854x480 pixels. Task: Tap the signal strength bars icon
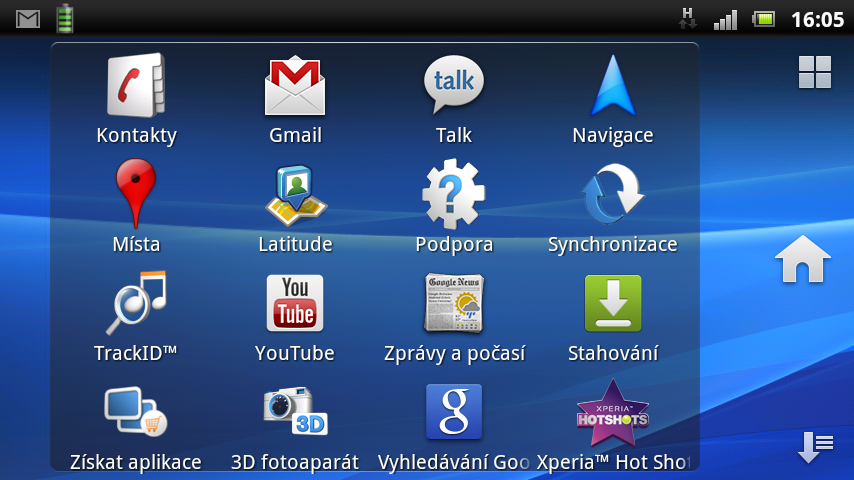point(725,20)
